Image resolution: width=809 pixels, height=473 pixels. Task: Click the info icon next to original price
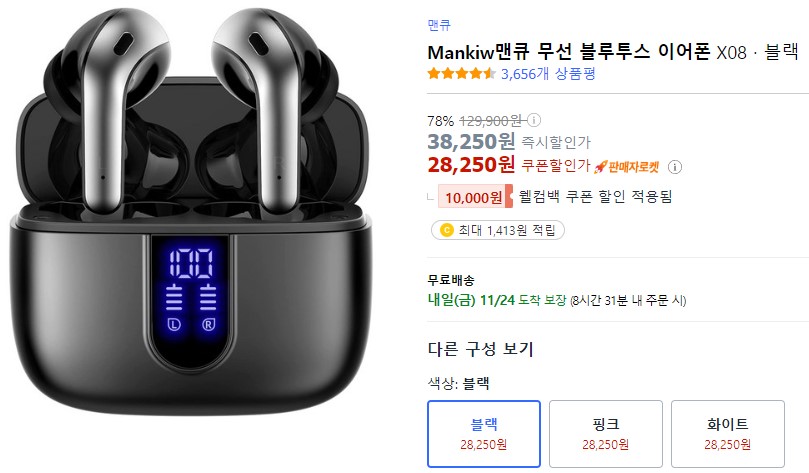point(534,121)
